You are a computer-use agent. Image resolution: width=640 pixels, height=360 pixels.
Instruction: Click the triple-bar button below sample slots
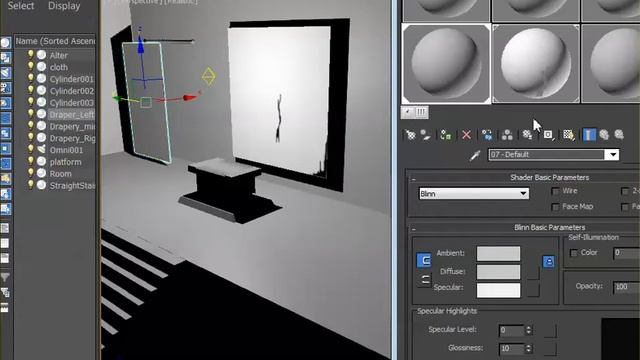click(422, 112)
